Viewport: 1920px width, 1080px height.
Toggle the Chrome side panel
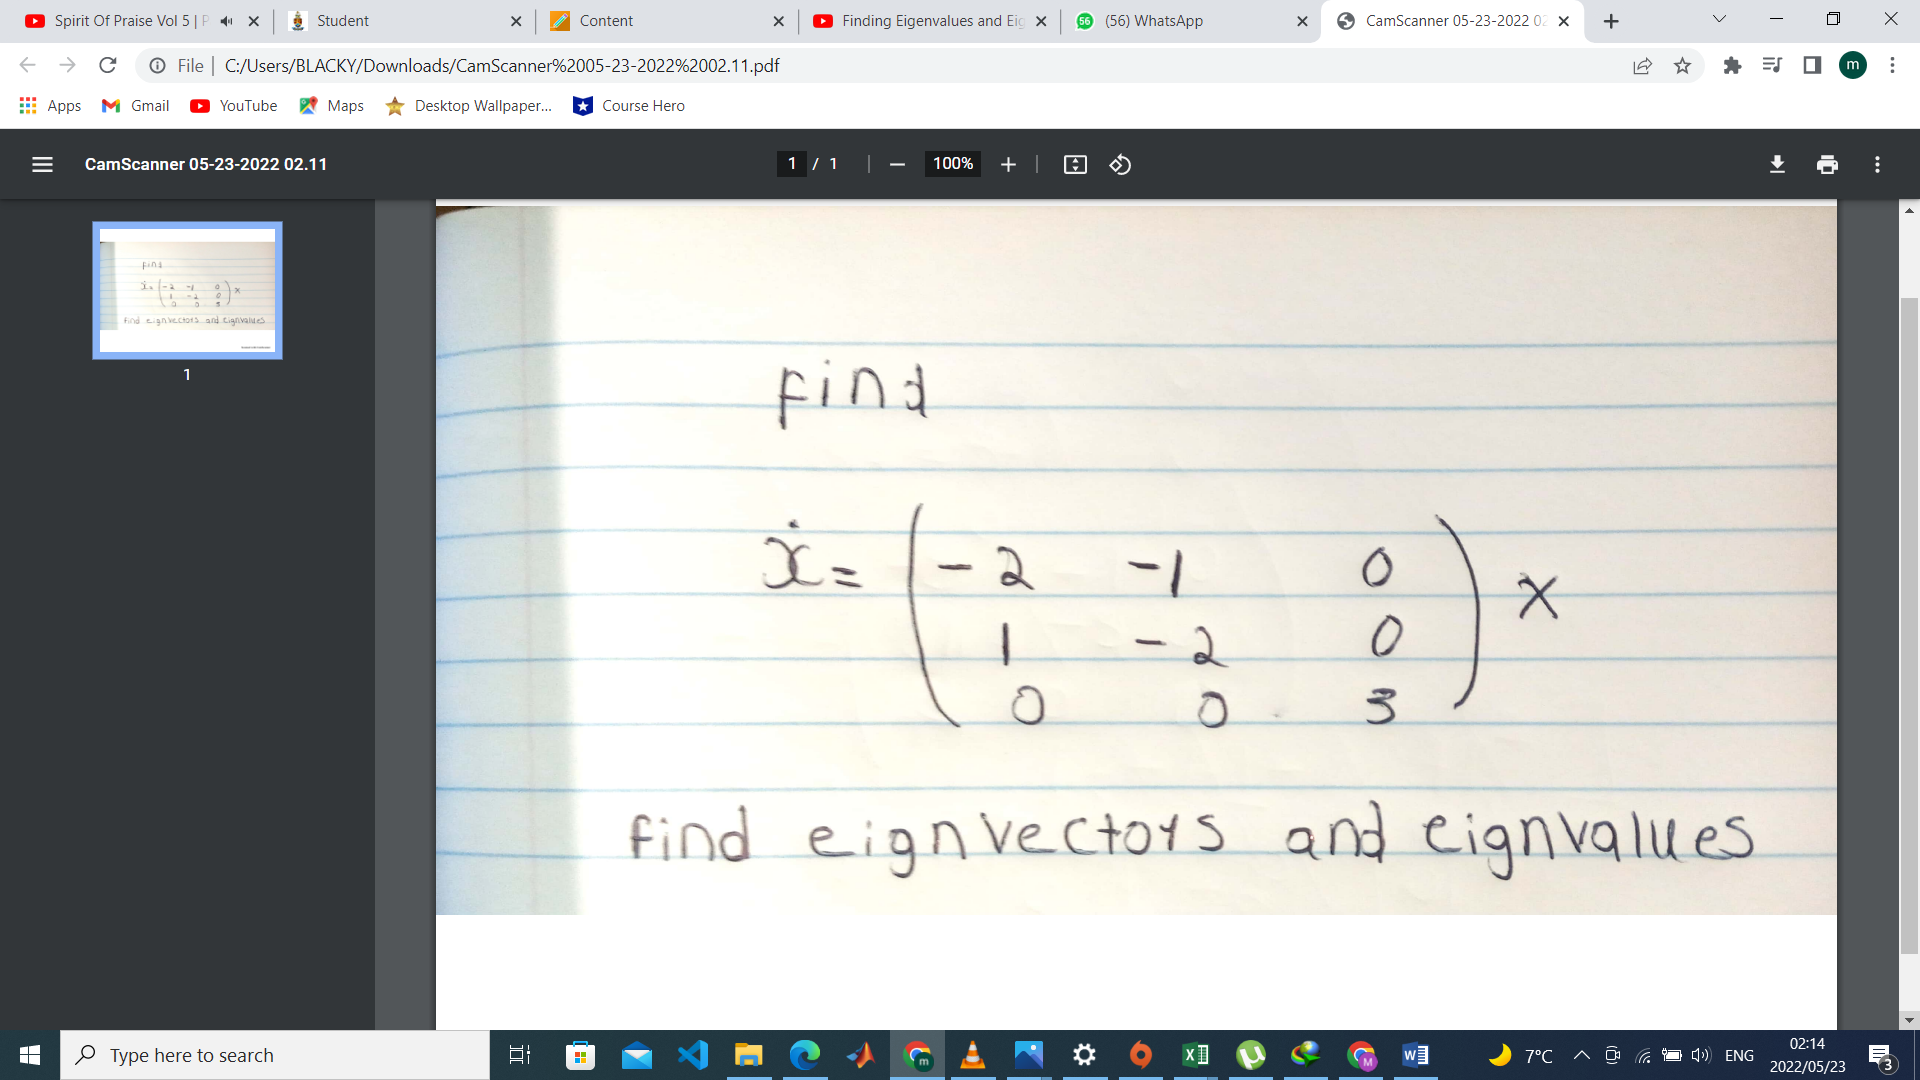click(x=1812, y=66)
